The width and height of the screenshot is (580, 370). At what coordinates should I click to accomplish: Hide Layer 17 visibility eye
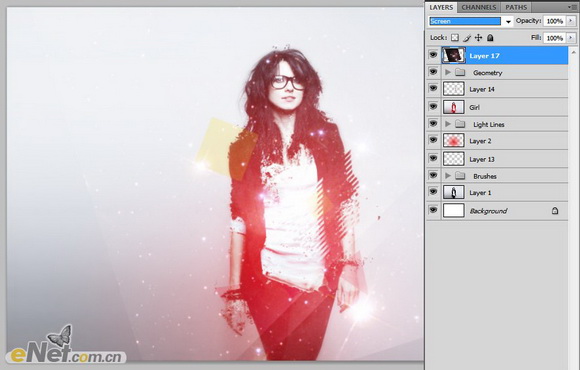pyautogui.click(x=433, y=55)
